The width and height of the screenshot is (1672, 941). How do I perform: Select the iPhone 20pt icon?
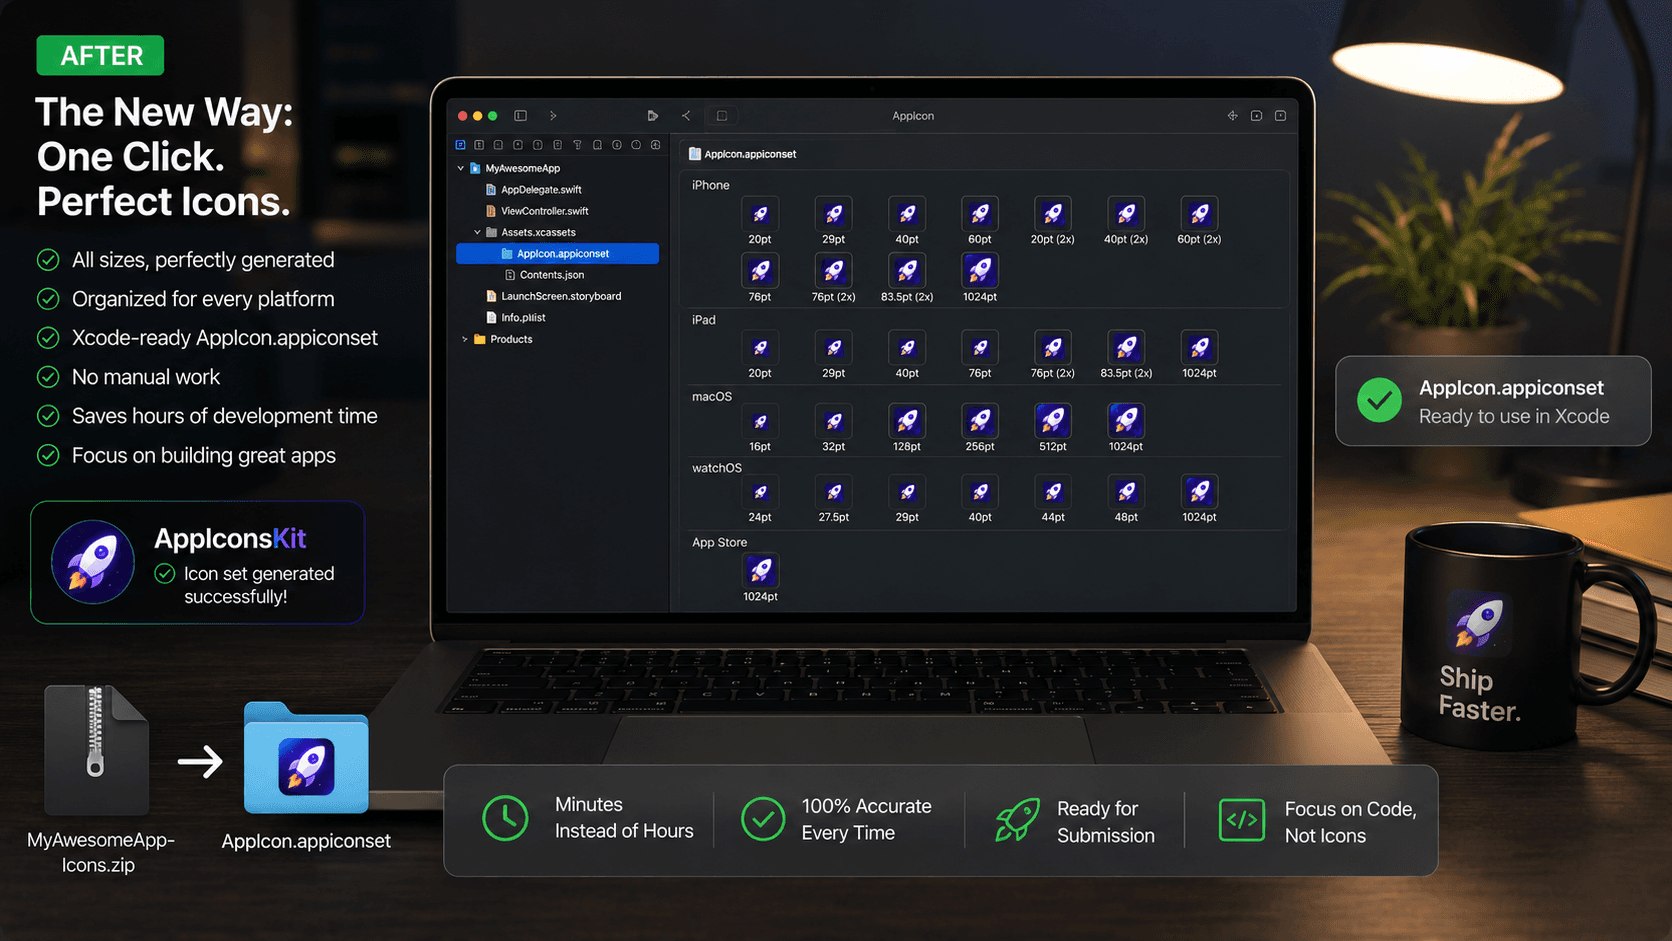tap(760, 214)
